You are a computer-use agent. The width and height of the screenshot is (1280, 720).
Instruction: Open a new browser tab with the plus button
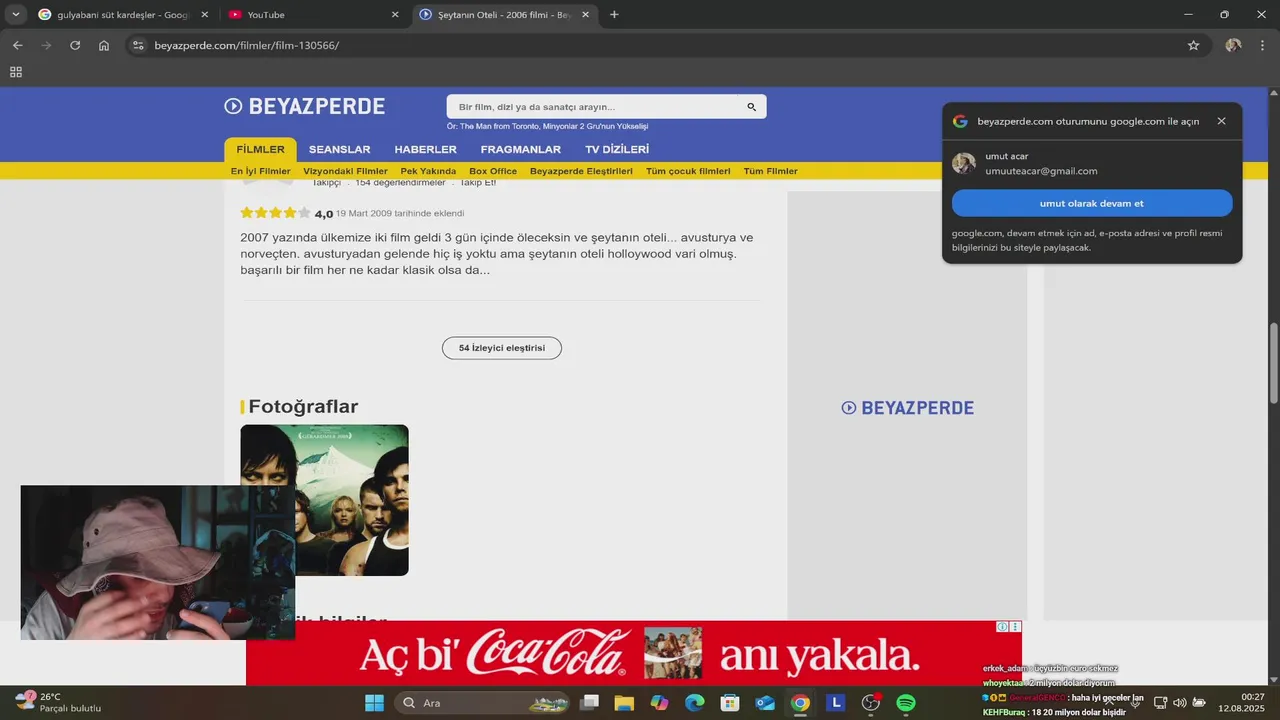coord(614,15)
